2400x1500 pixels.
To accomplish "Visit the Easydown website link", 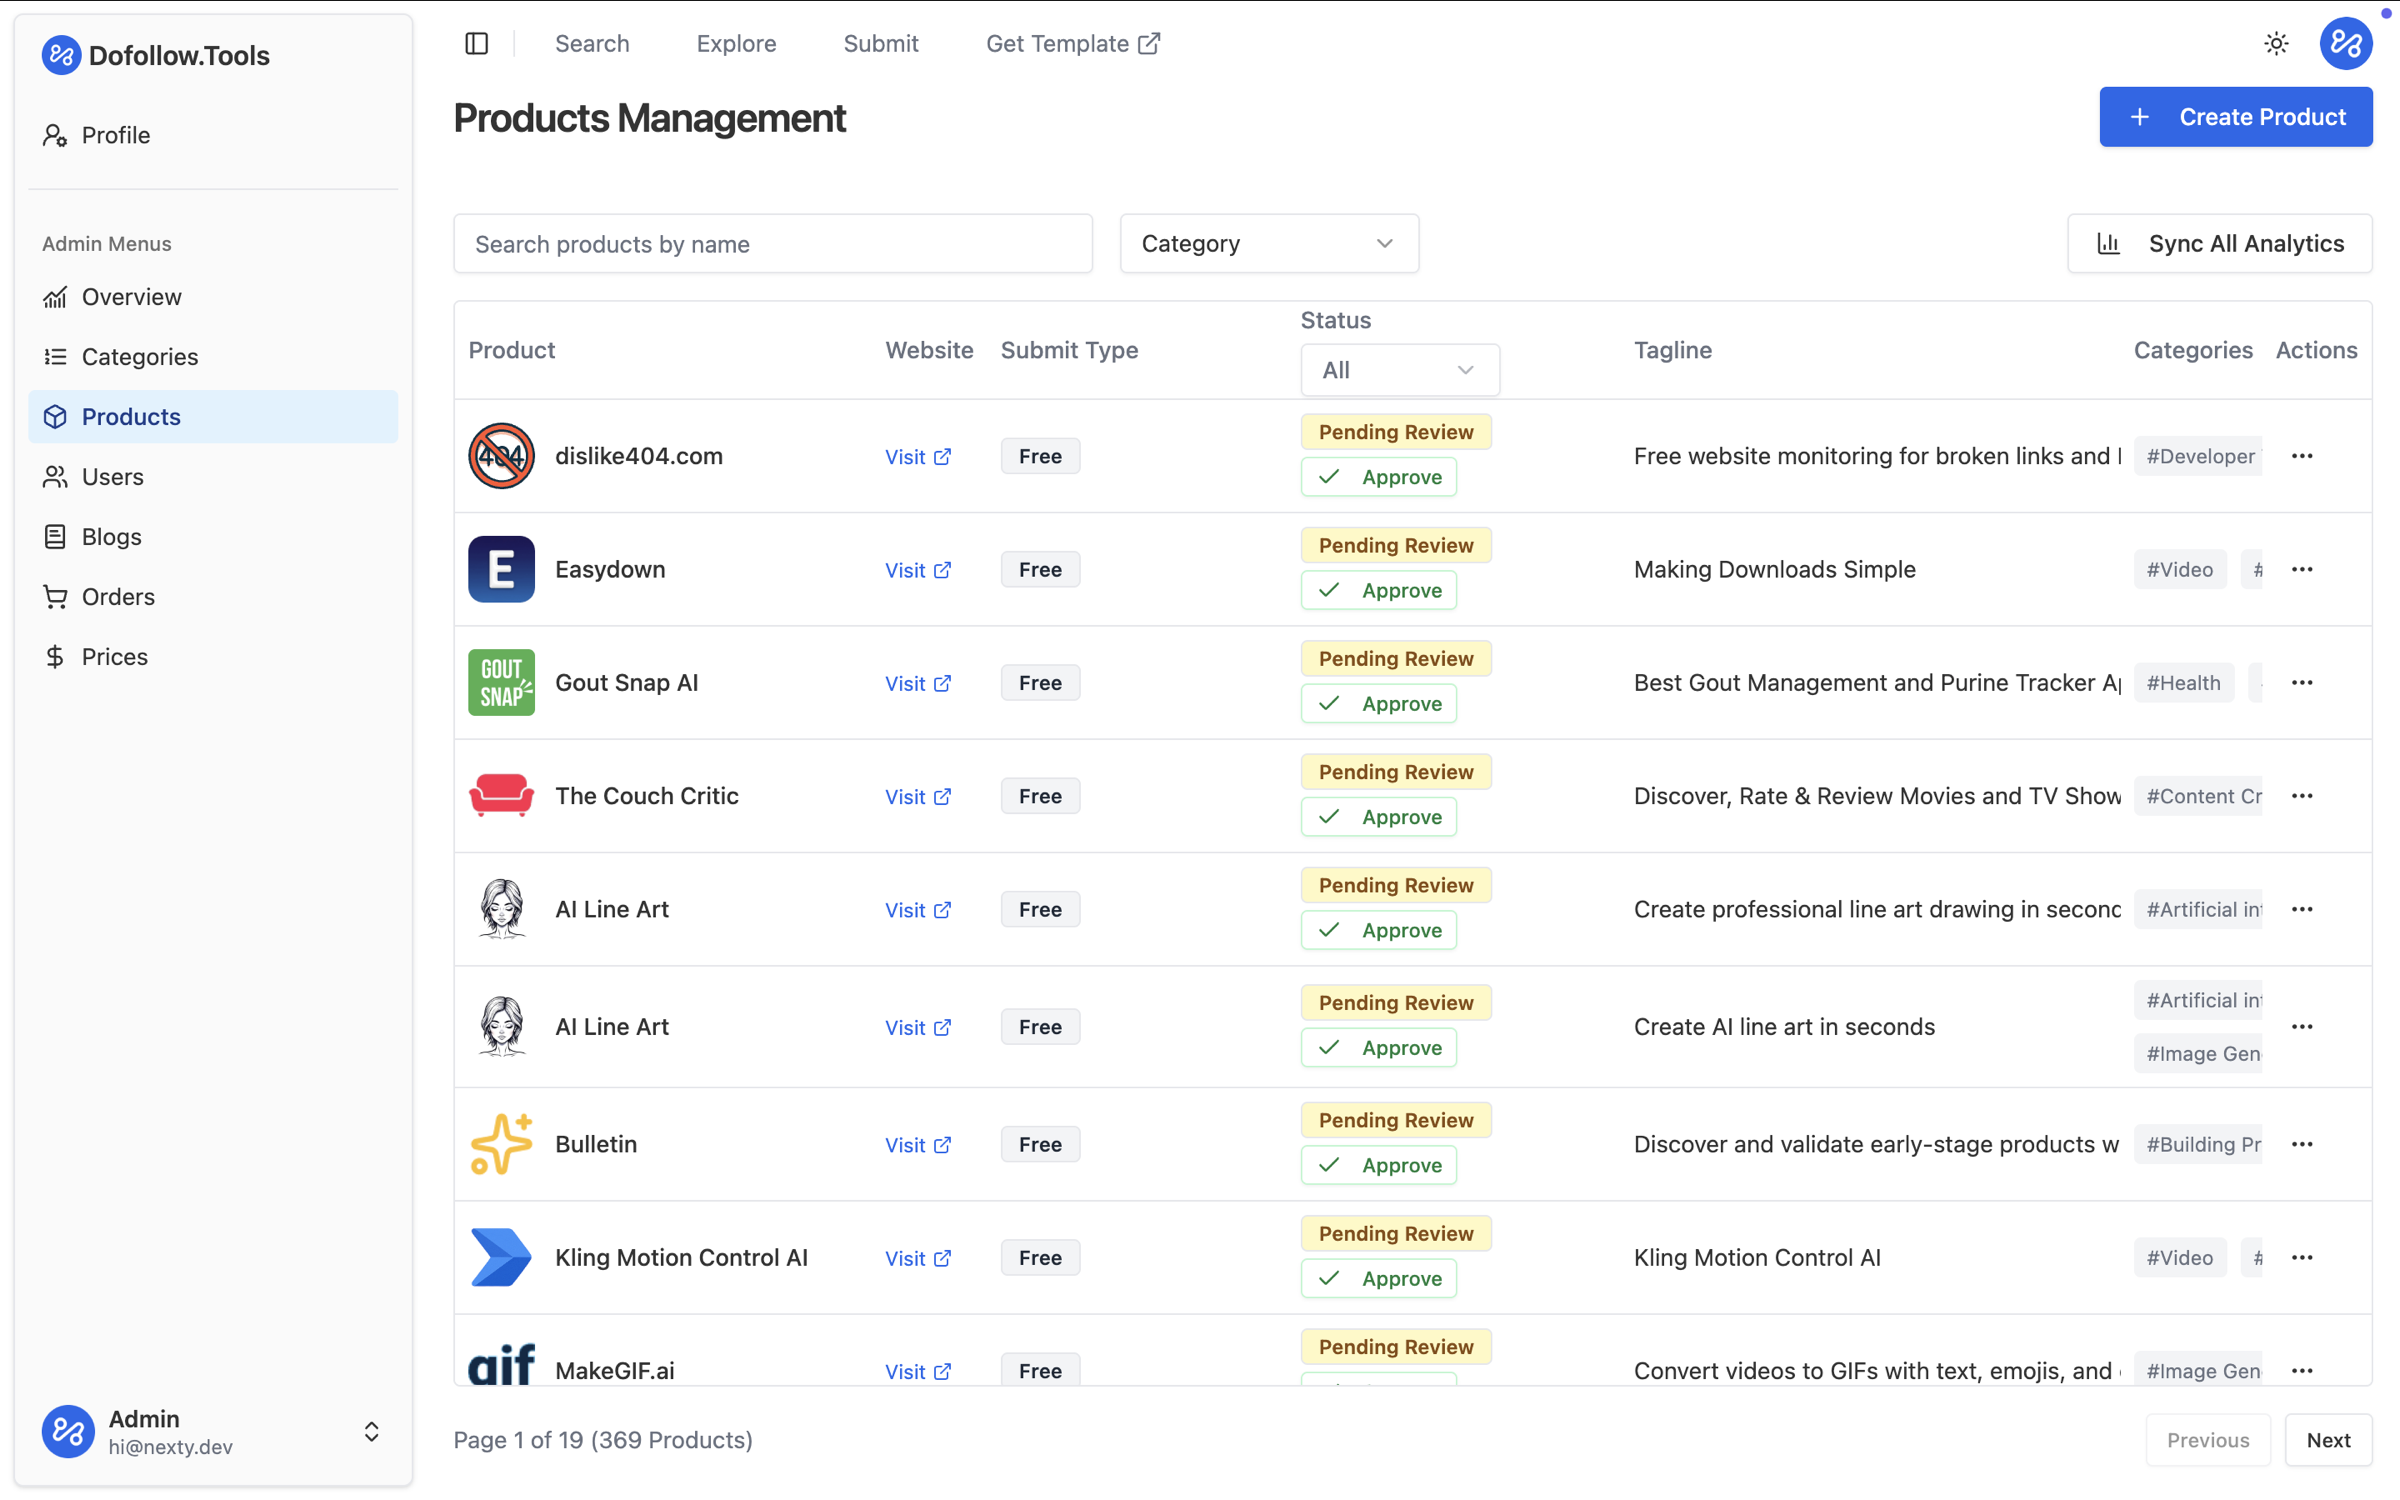I will point(917,569).
